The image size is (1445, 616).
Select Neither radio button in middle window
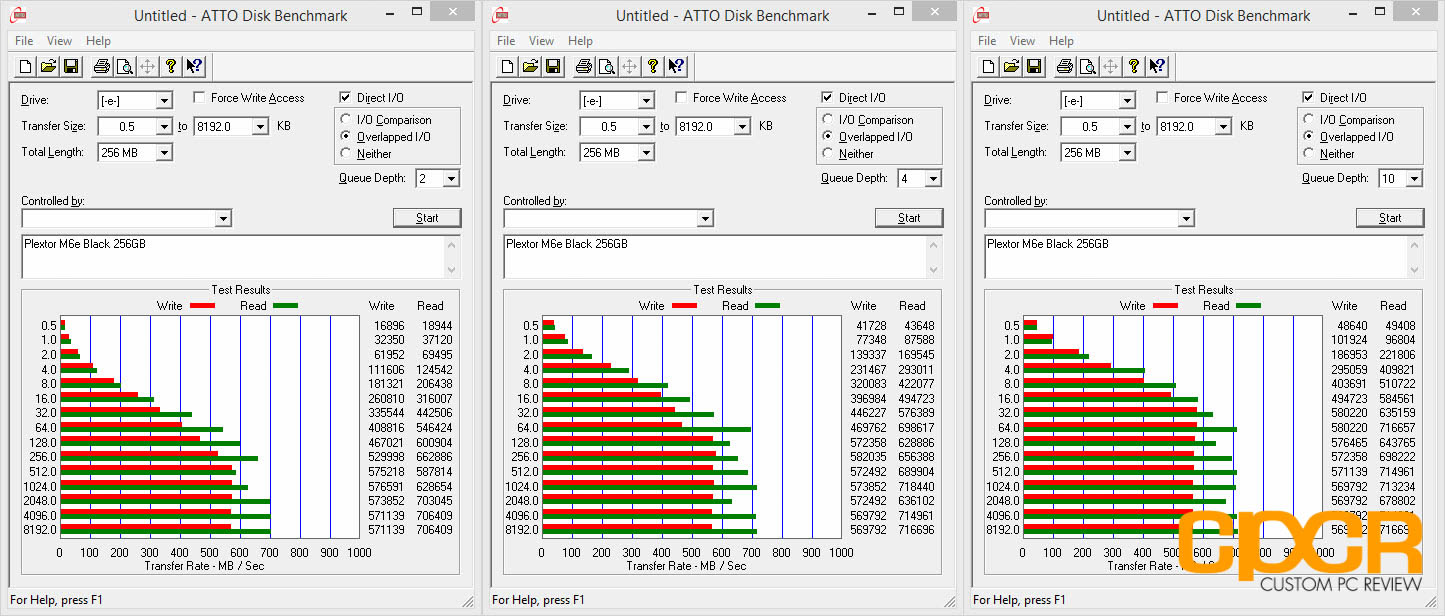tap(829, 154)
